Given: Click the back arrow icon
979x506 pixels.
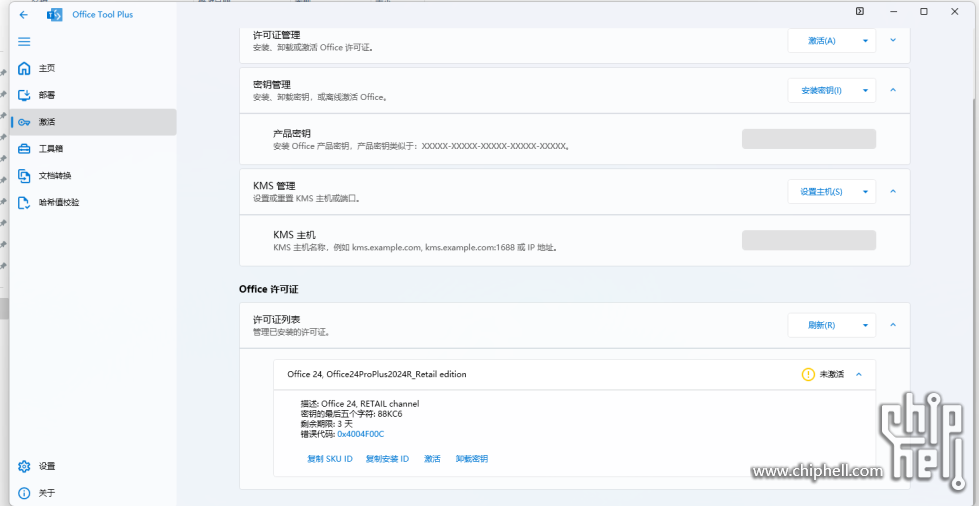Looking at the screenshot, I should point(24,14).
